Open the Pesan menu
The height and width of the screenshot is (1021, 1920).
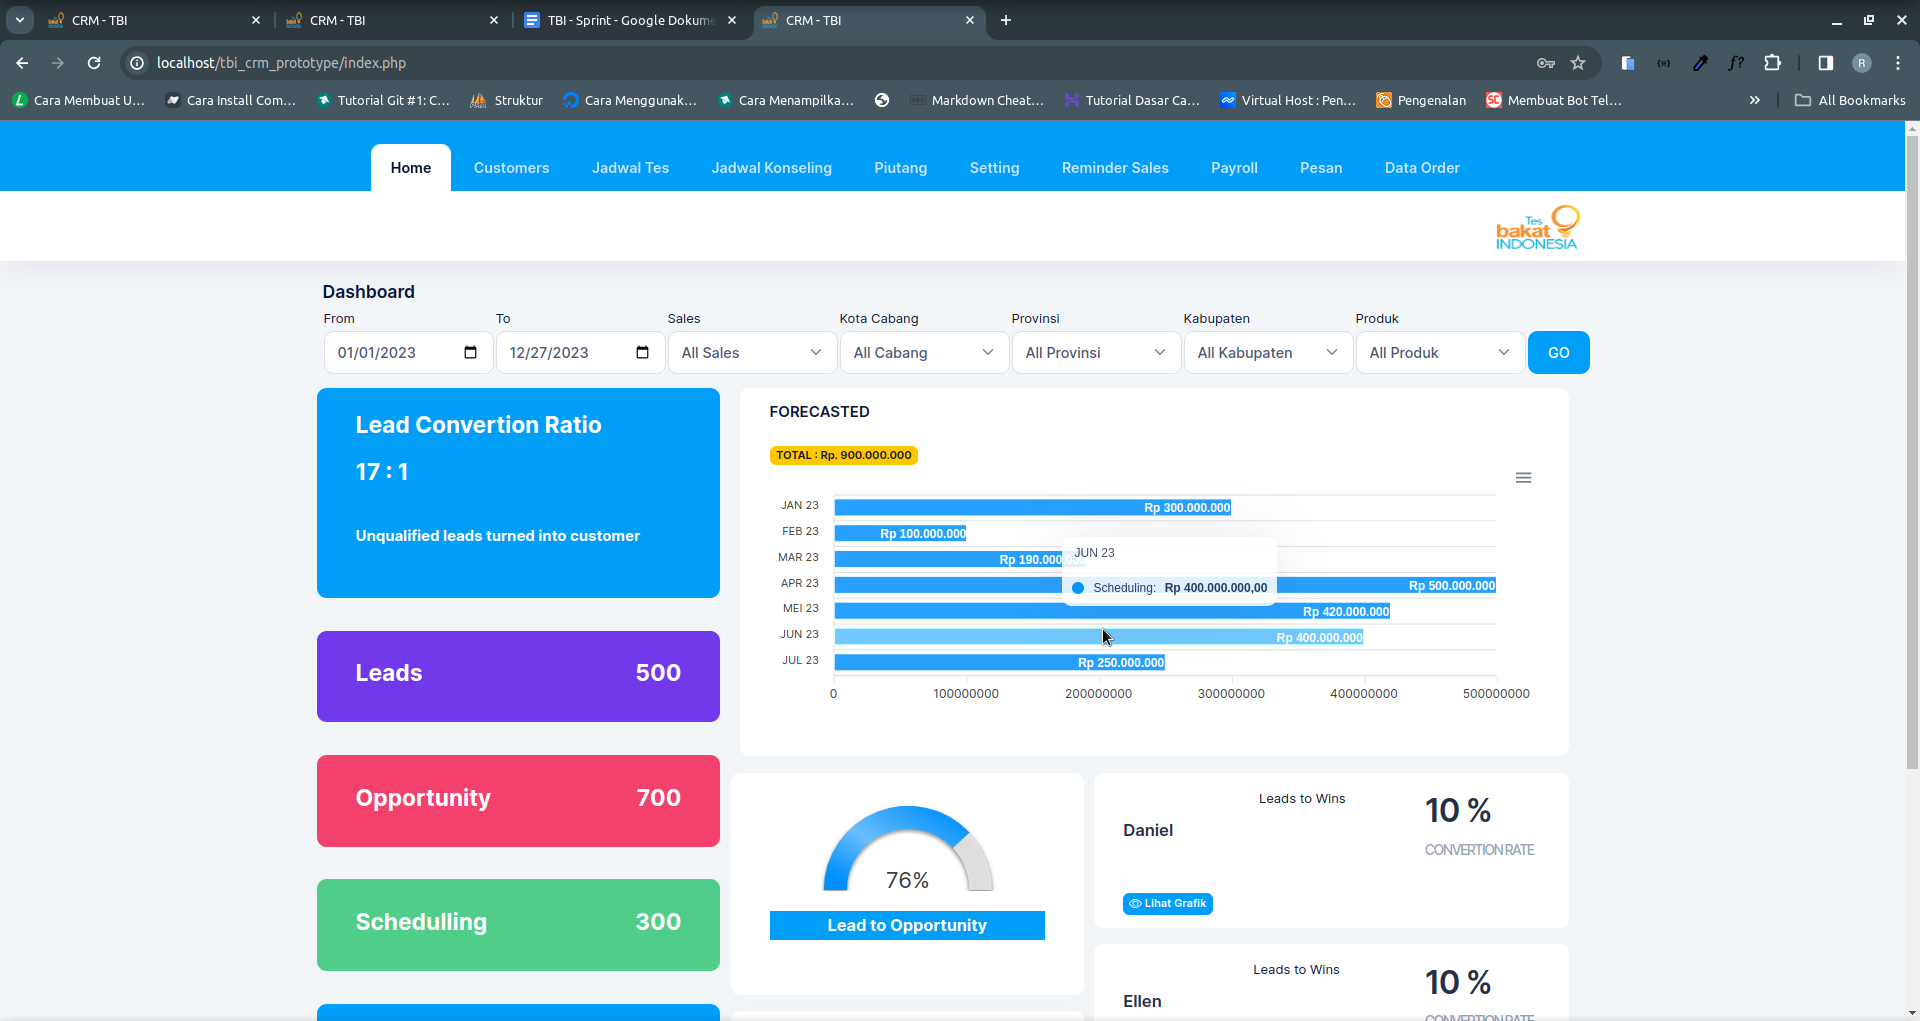pos(1321,168)
